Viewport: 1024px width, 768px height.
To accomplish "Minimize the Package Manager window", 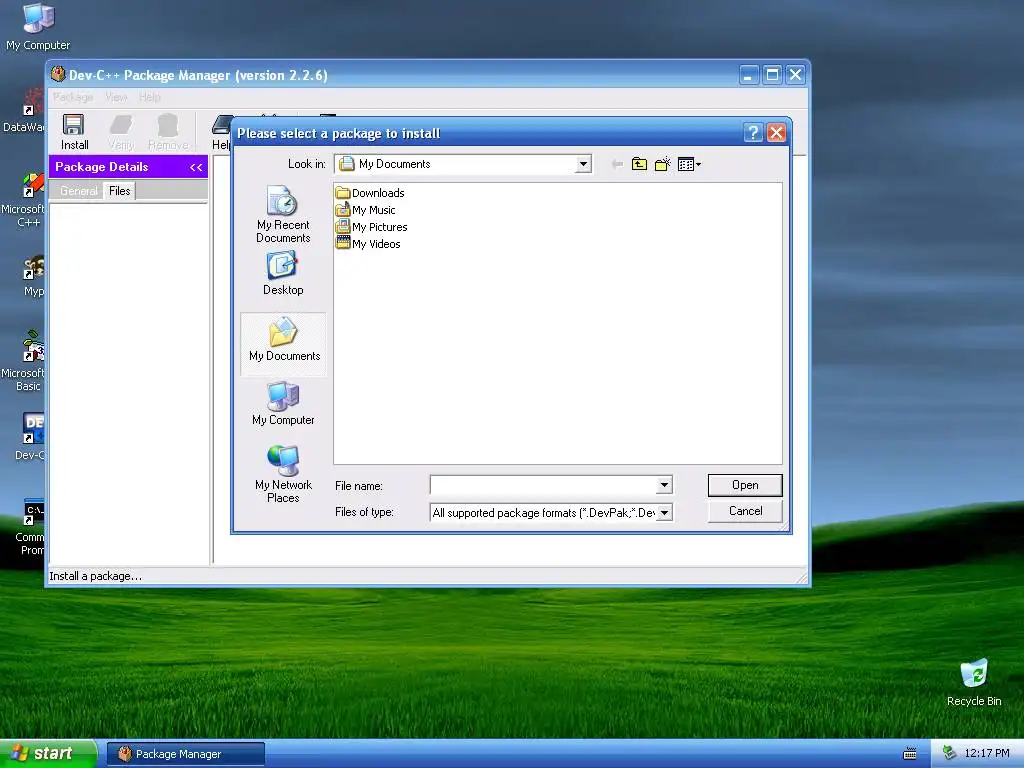I will (748, 75).
